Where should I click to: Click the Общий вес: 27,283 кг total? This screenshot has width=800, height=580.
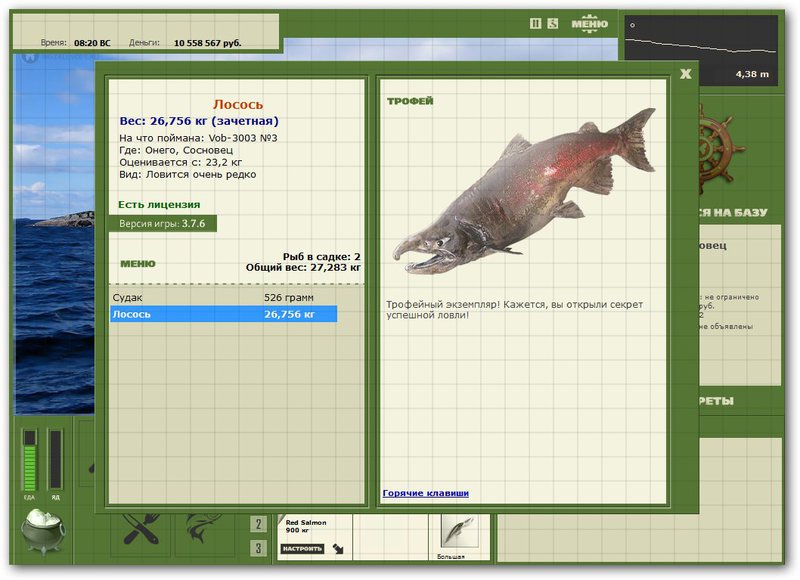tap(303, 267)
